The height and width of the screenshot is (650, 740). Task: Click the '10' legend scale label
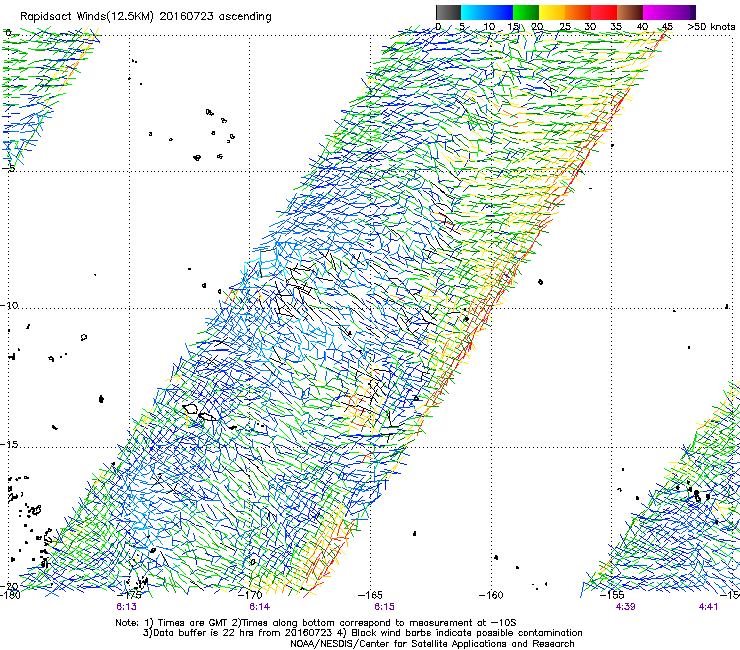(x=489, y=26)
